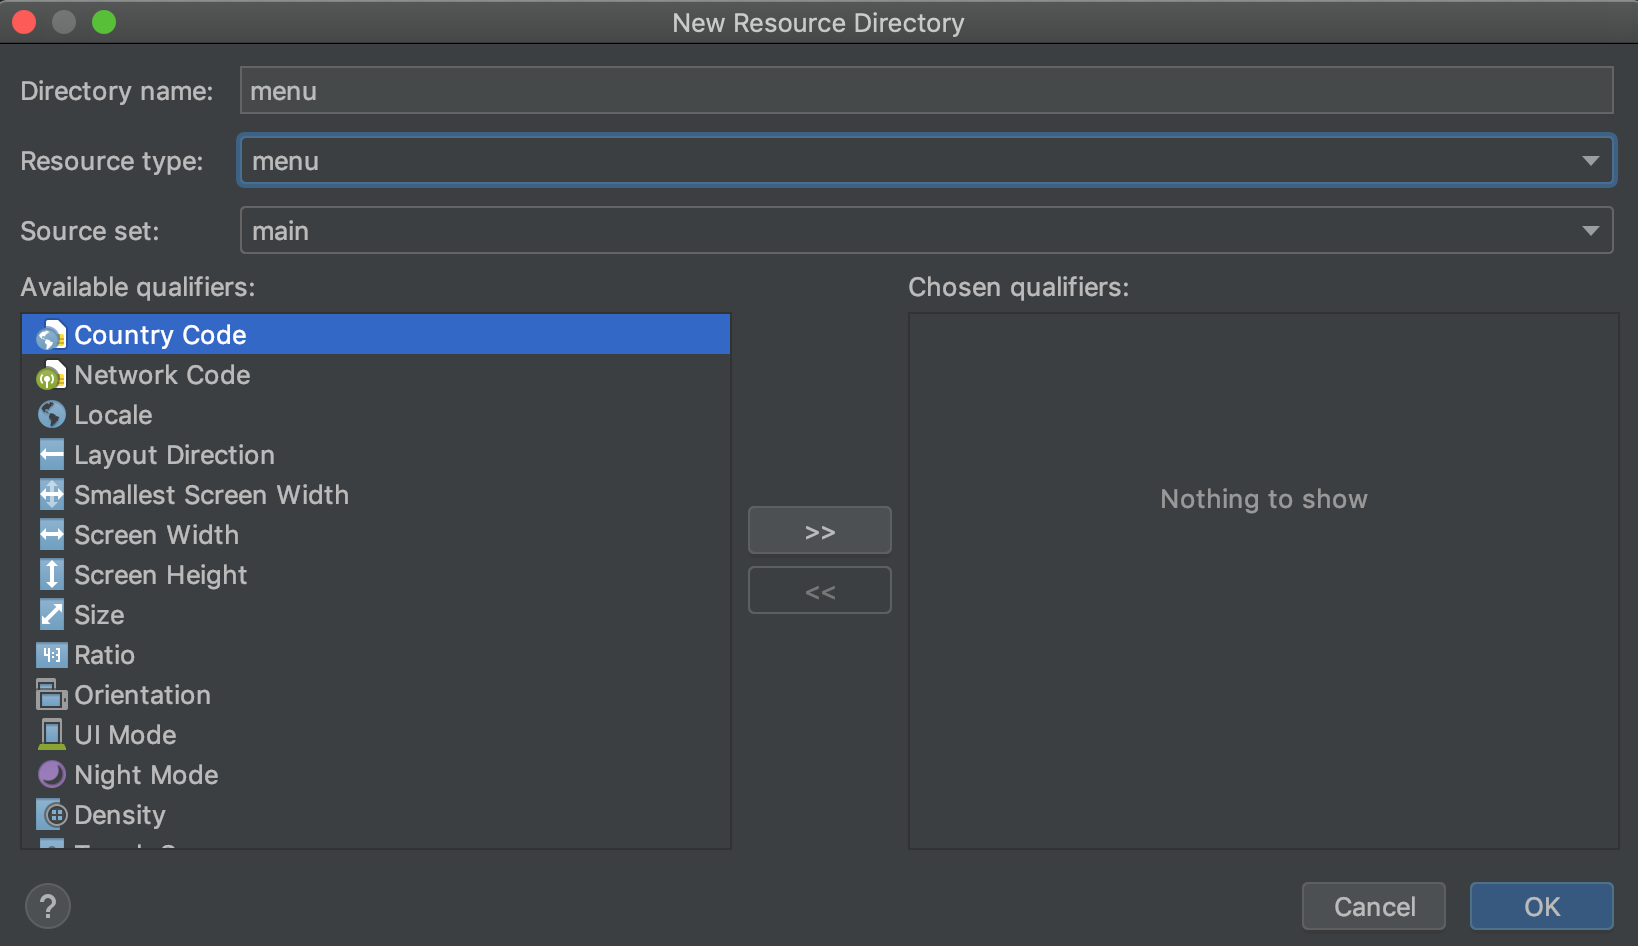Cancel the New Resource Directory dialog

coord(1373,907)
